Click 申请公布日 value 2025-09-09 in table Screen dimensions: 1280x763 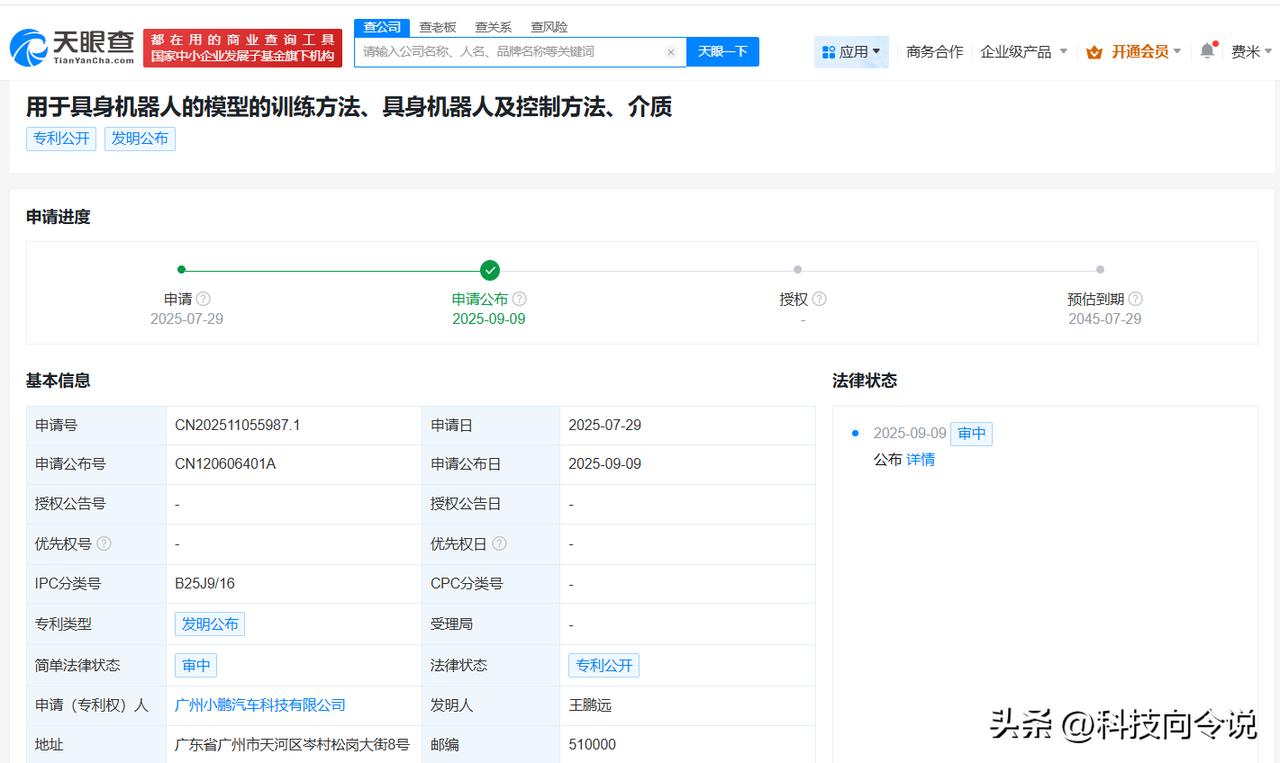(605, 464)
